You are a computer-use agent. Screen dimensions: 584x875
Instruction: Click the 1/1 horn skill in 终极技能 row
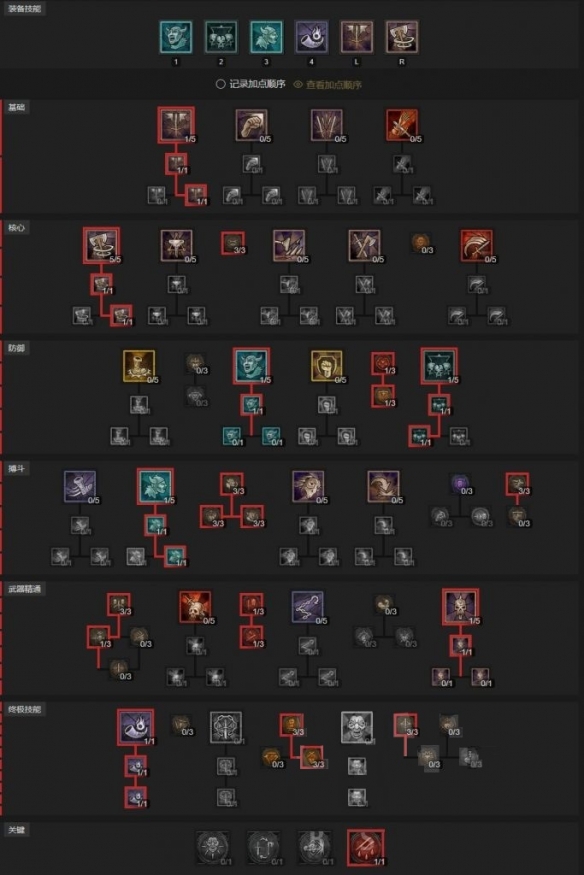coord(136,727)
